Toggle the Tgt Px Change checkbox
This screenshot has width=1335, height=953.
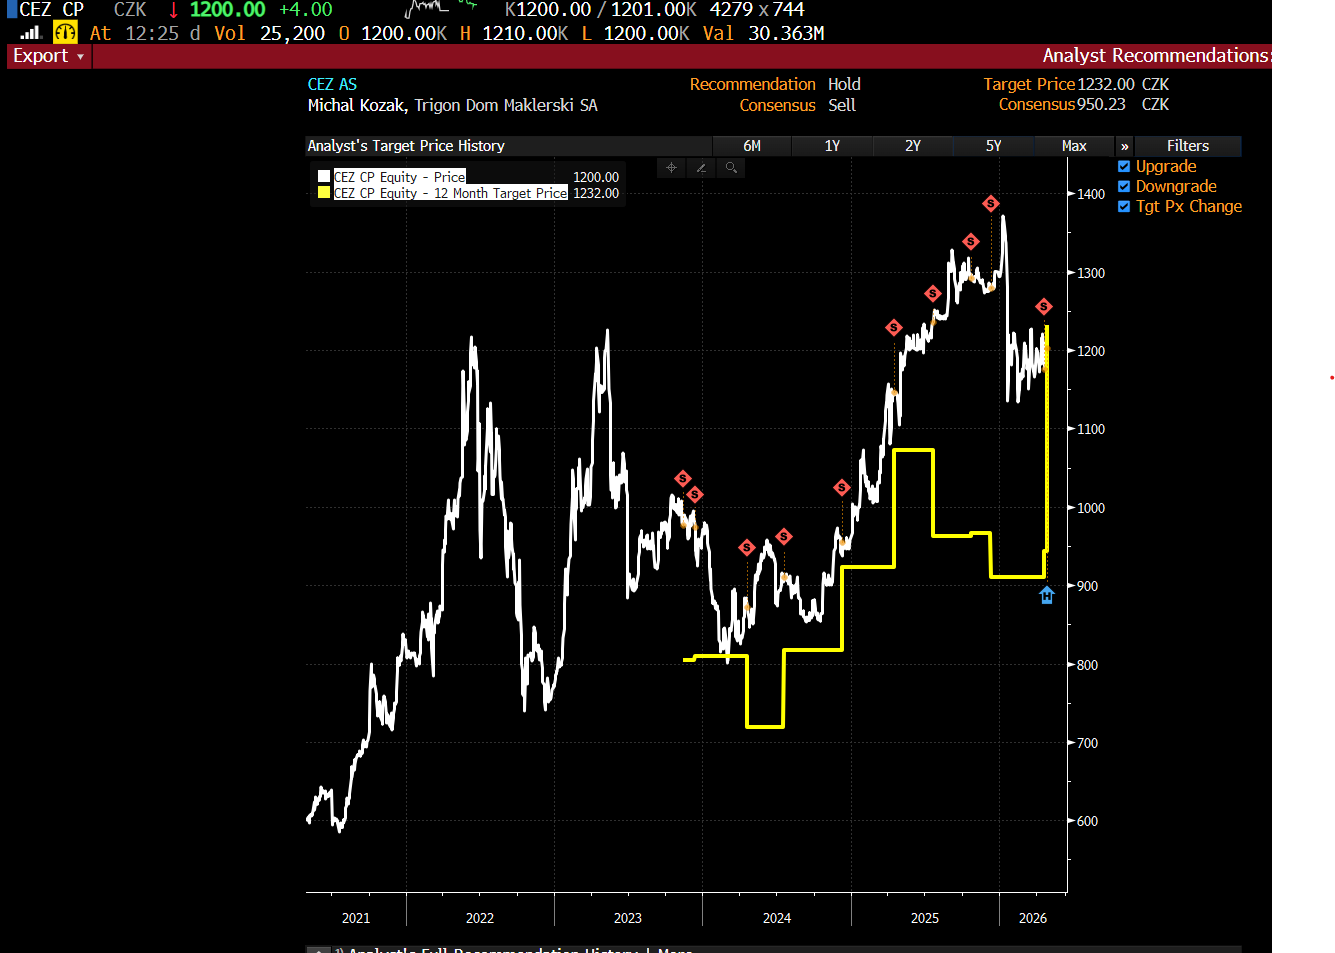pyautogui.click(x=1124, y=207)
